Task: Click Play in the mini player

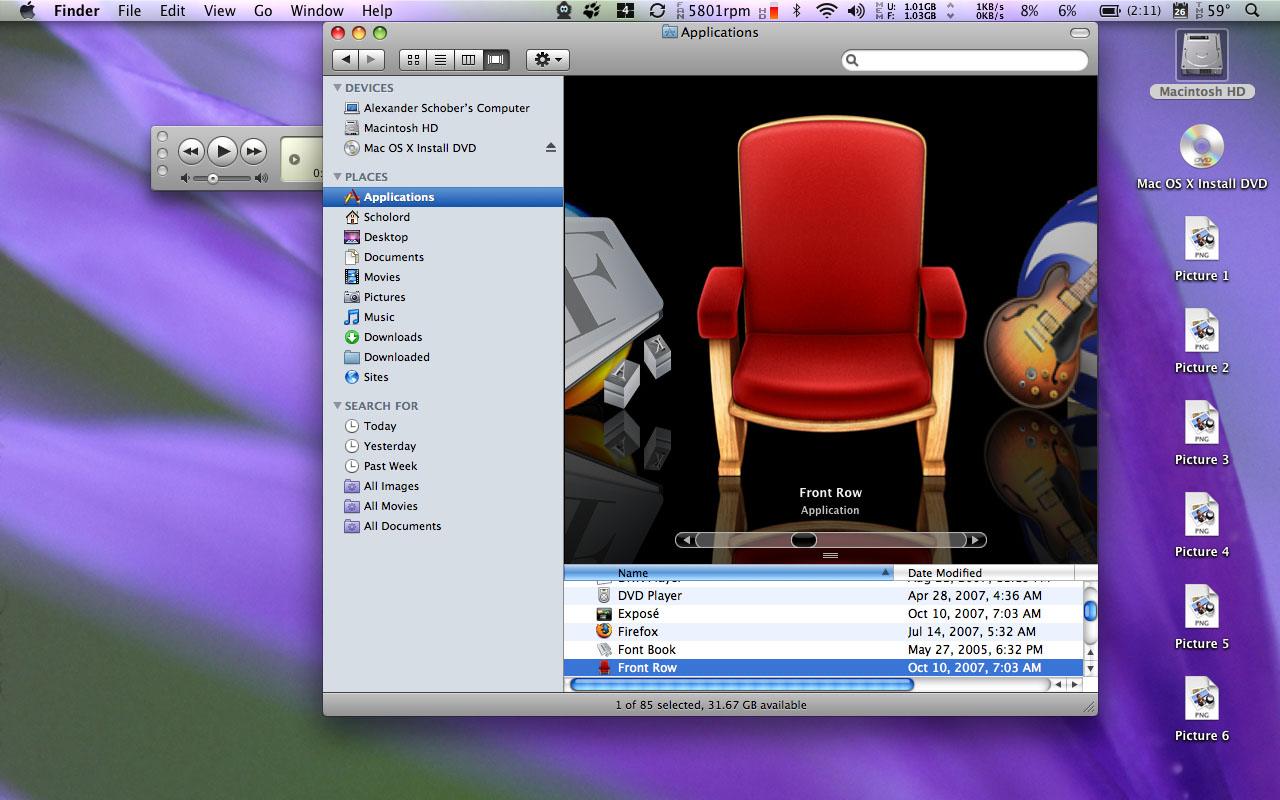Action: (x=222, y=151)
